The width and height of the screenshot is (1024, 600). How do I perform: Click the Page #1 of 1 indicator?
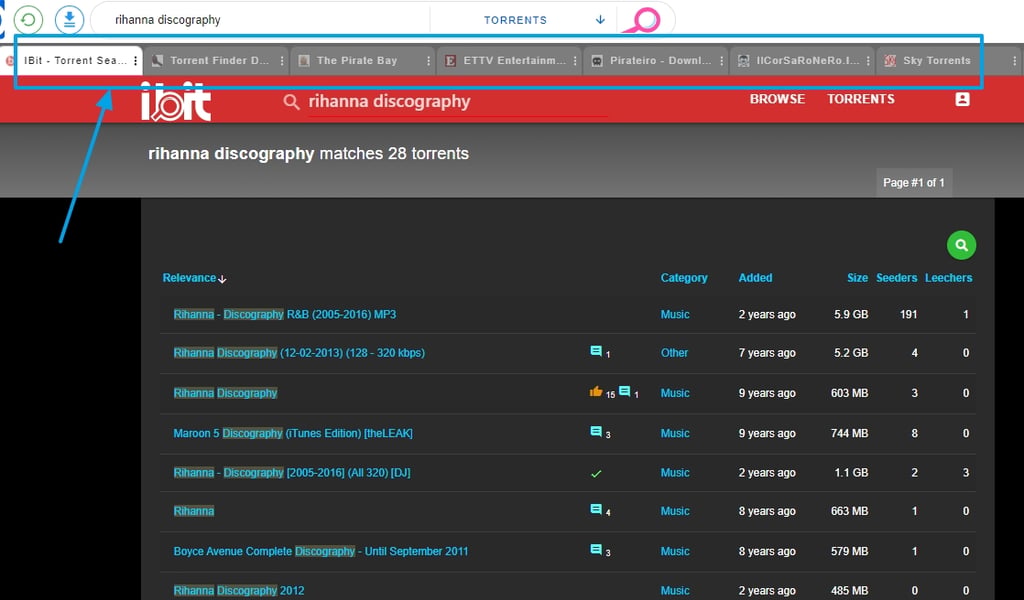[x=914, y=183]
